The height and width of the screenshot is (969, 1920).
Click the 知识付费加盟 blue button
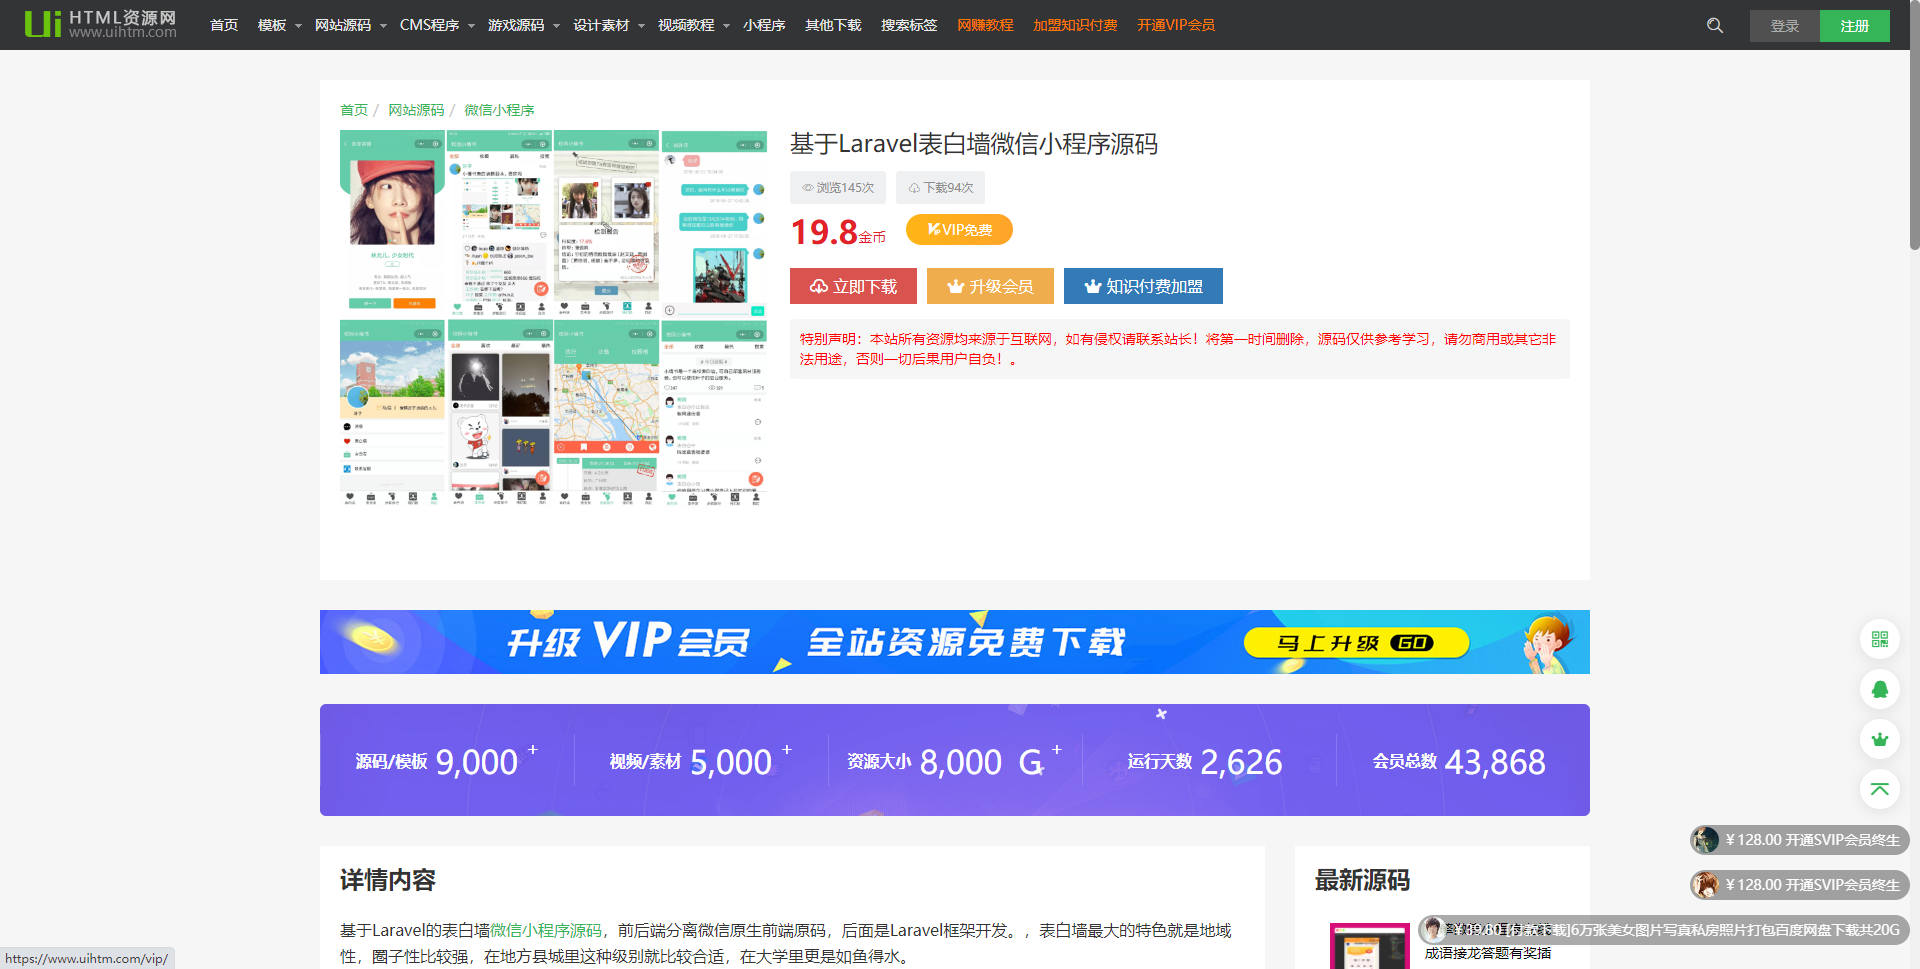tap(1143, 286)
